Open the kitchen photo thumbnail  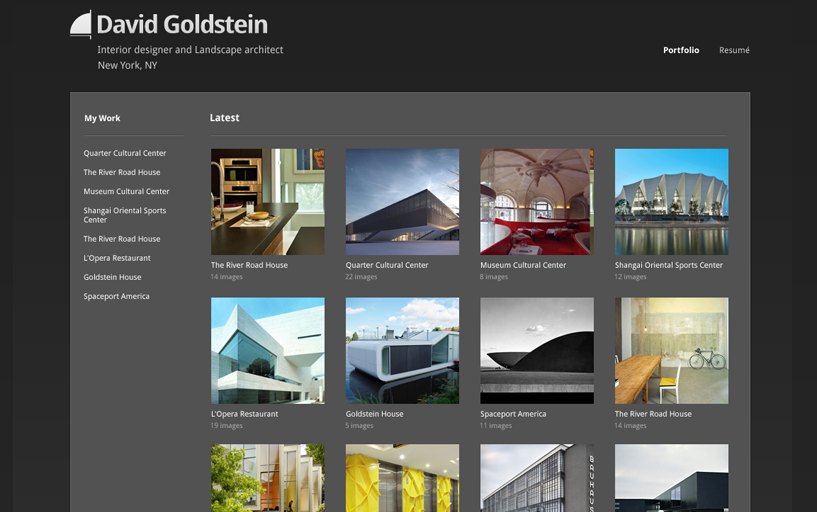pos(268,202)
